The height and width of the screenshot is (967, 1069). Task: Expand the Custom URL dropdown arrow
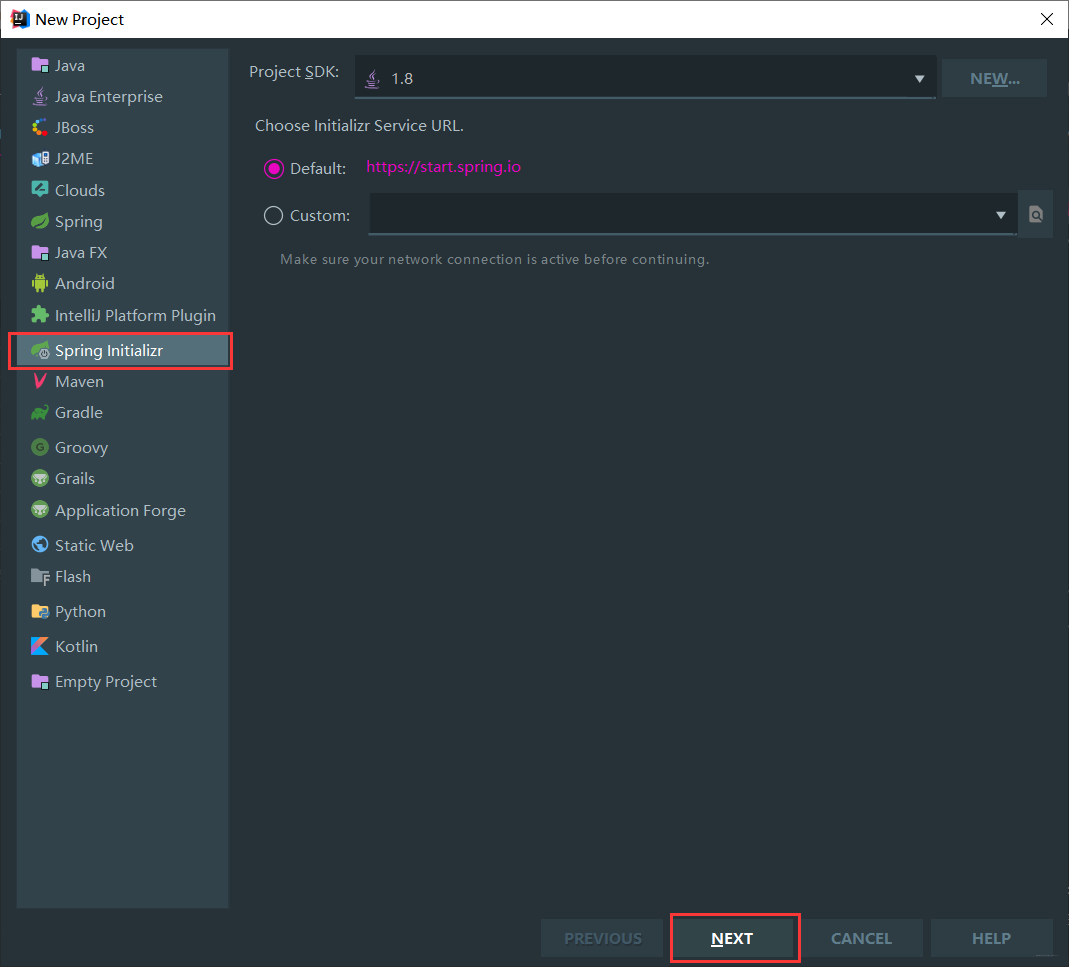[x=1001, y=216]
